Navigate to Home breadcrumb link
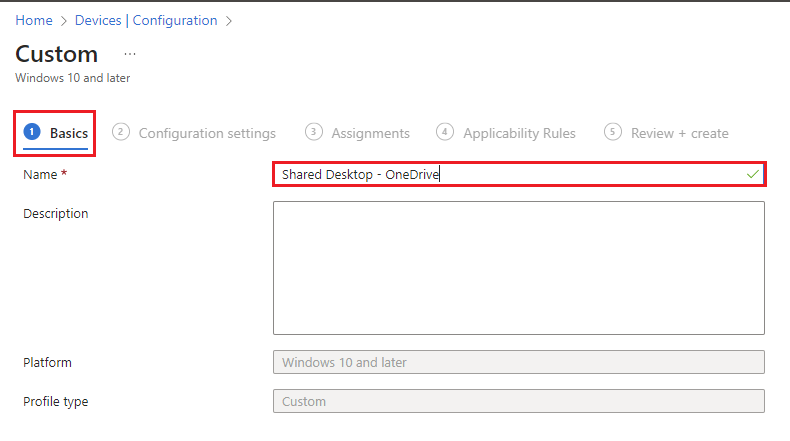Viewport: 790px width, 441px height. pyautogui.click(x=33, y=20)
